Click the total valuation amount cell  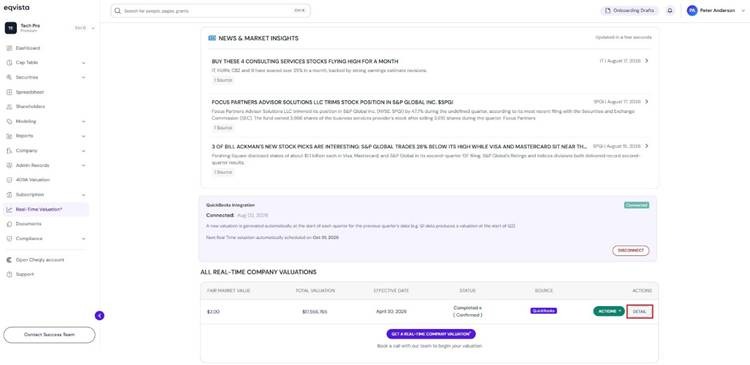[315, 312]
